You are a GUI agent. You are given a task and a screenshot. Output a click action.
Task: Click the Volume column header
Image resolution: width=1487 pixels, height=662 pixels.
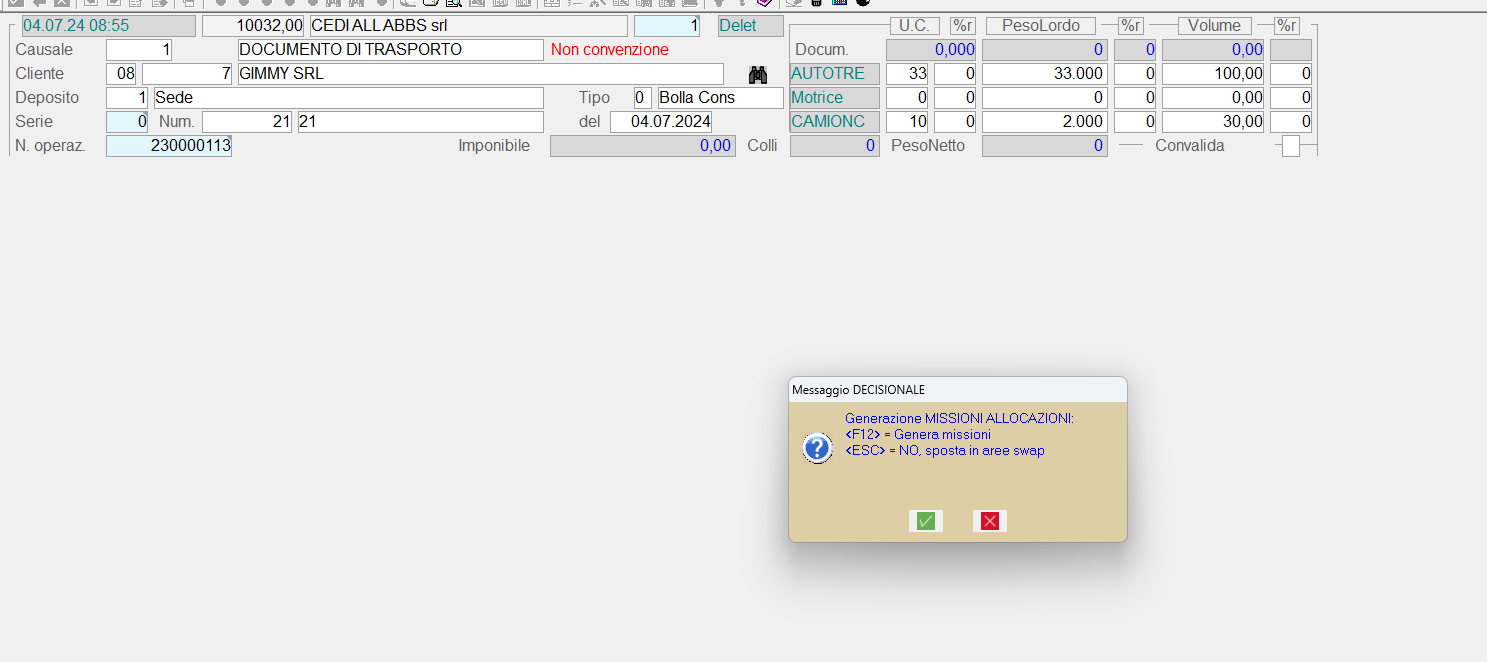coord(1214,26)
